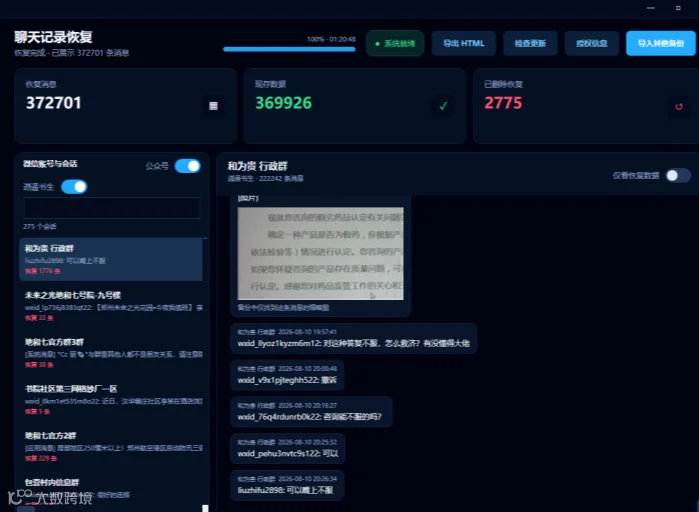Click the 导出 HTML button
This screenshot has height=512, width=699.
click(464, 43)
